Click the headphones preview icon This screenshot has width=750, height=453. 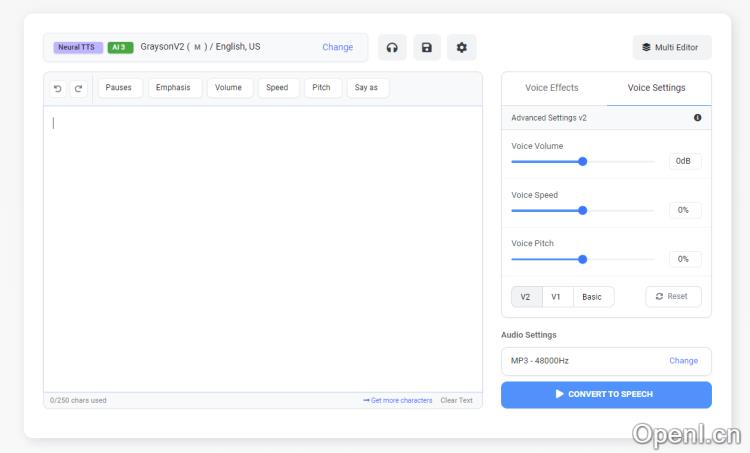392,47
